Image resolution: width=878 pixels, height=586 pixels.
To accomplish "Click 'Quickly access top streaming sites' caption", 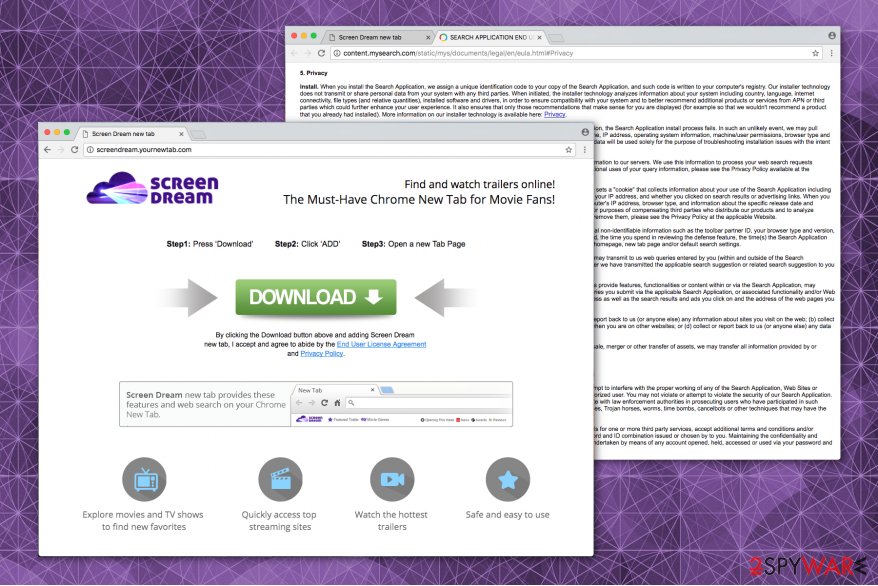I will click(x=279, y=521).
